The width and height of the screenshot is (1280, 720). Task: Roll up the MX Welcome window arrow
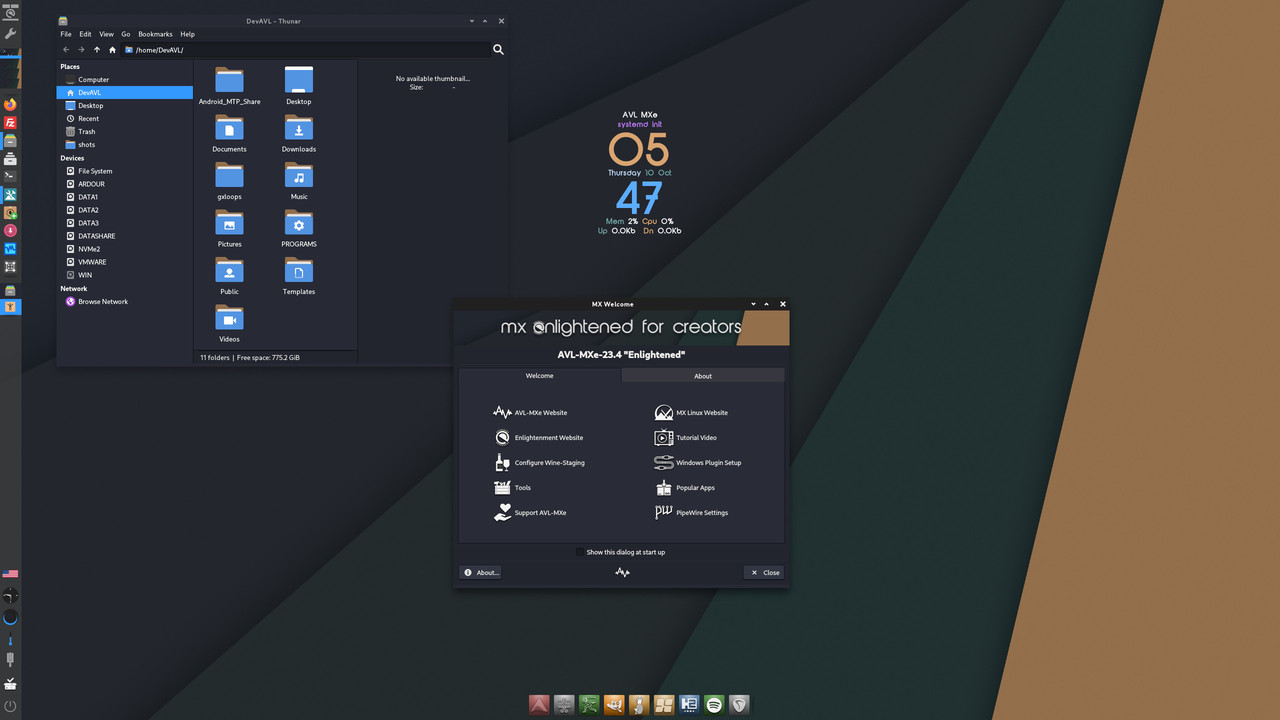(x=767, y=304)
